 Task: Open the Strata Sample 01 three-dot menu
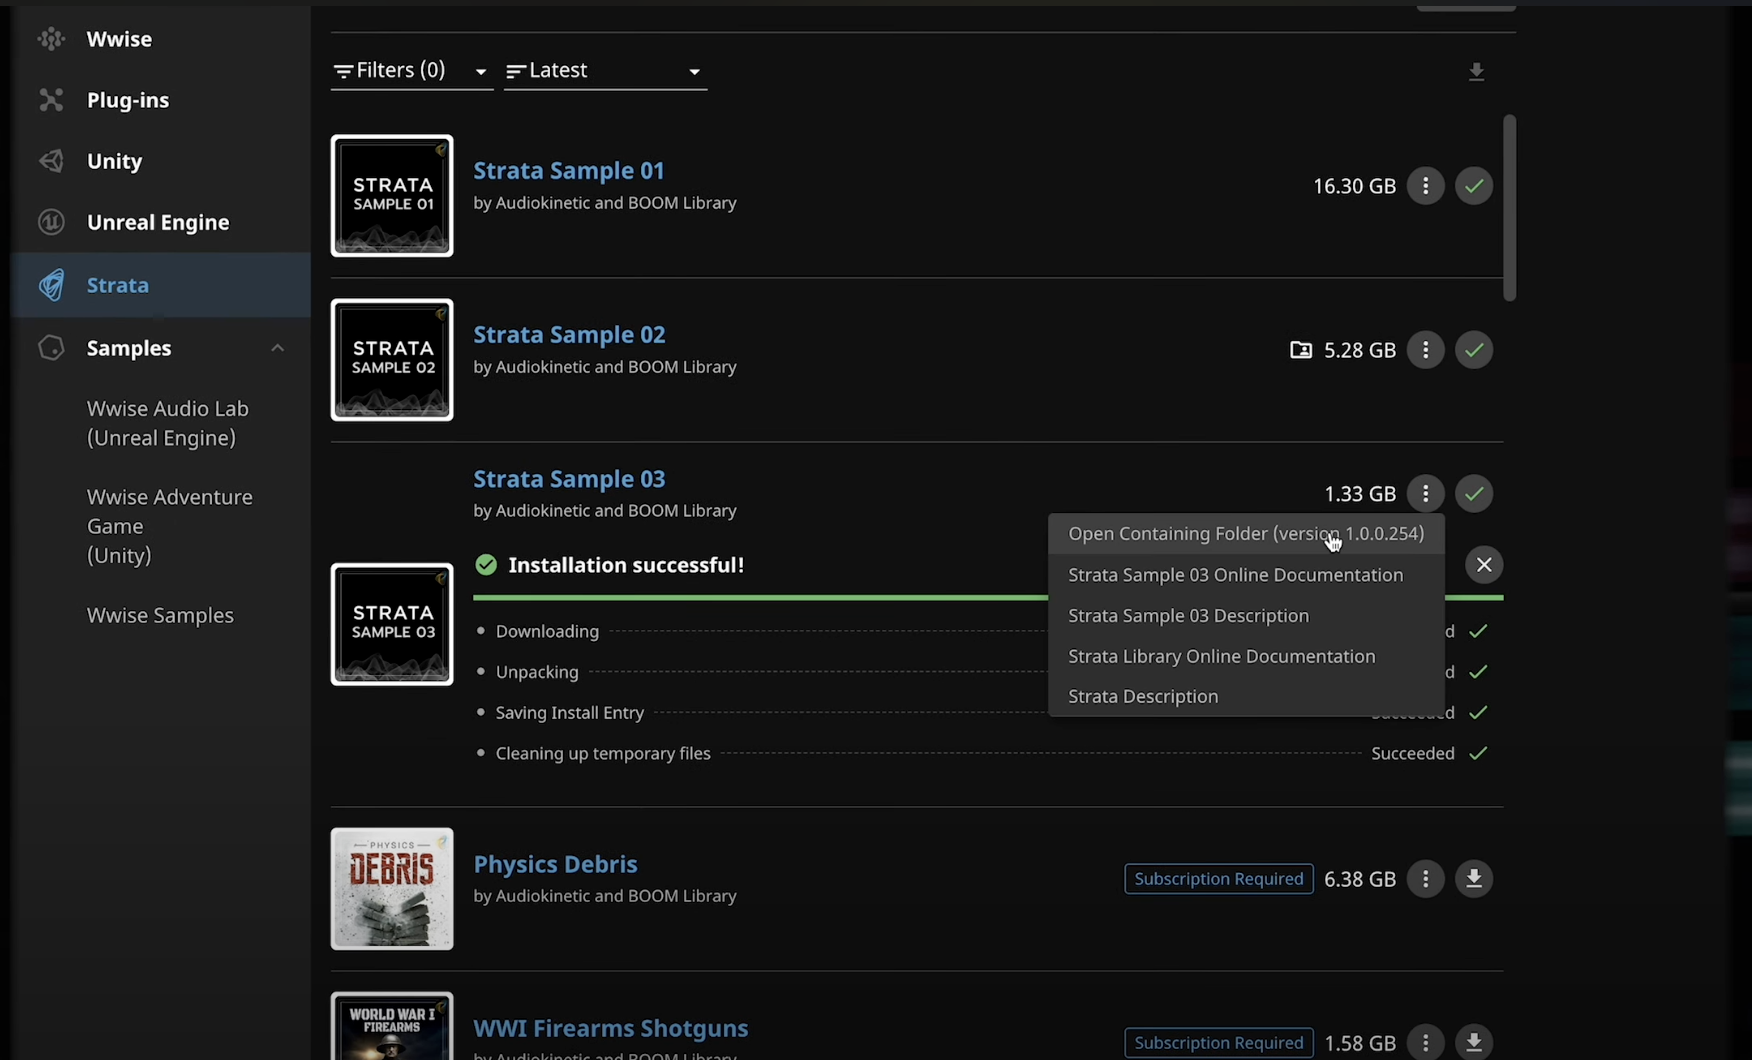click(1425, 186)
